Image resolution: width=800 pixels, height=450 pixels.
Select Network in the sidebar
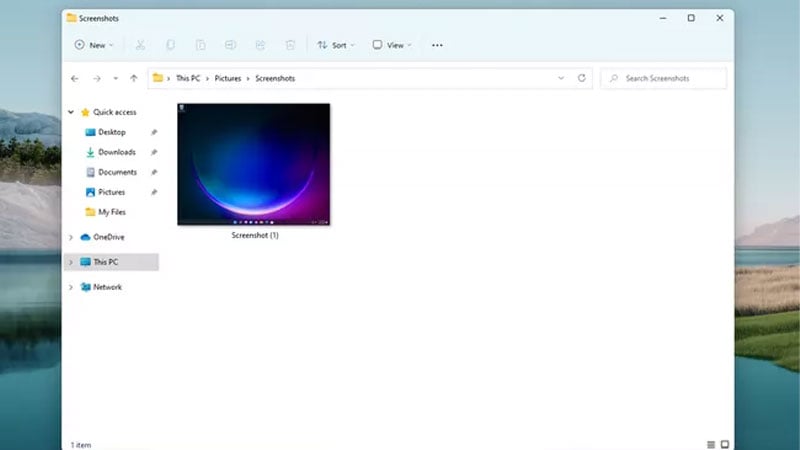107,287
